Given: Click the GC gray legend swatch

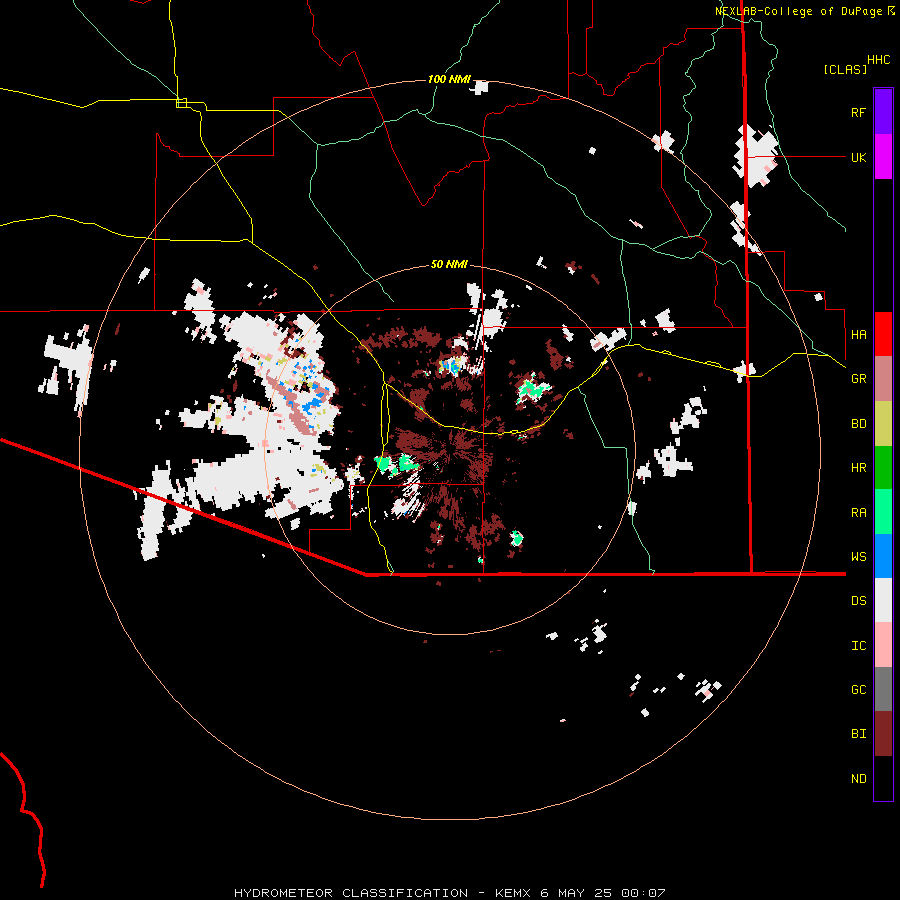Looking at the screenshot, I should [x=883, y=689].
